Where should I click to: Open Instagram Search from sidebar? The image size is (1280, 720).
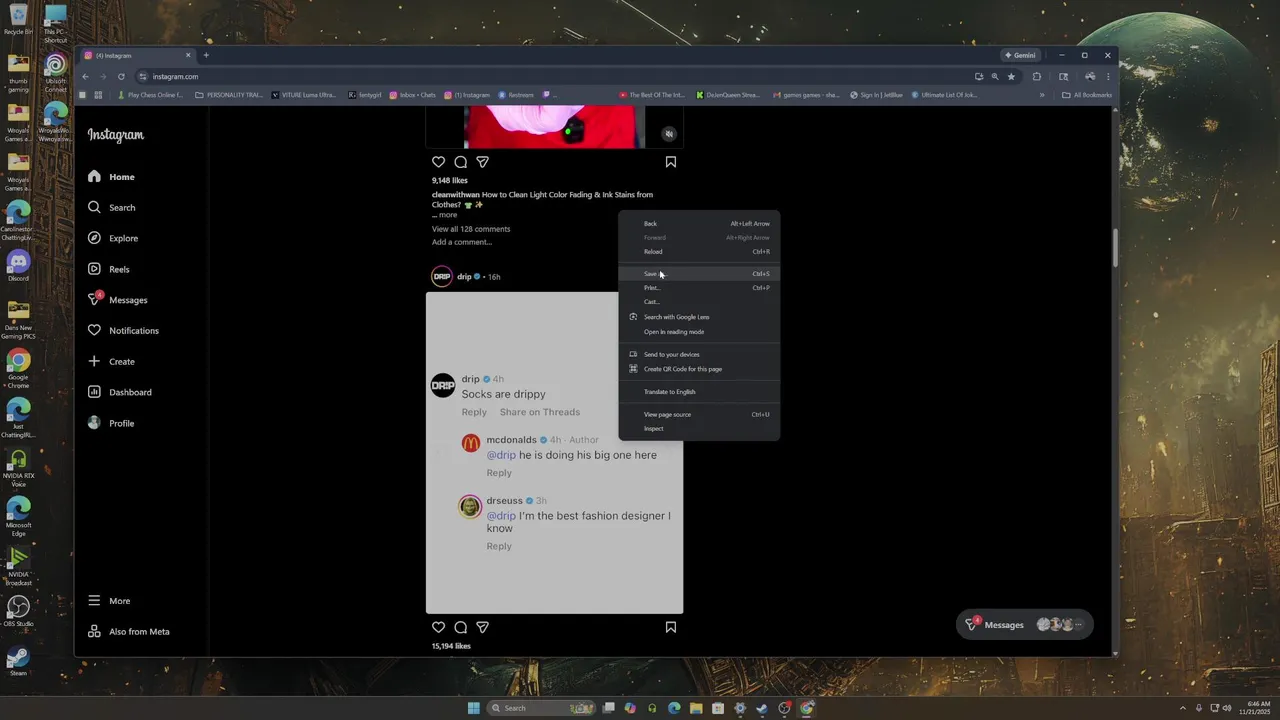click(x=111, y=208)
